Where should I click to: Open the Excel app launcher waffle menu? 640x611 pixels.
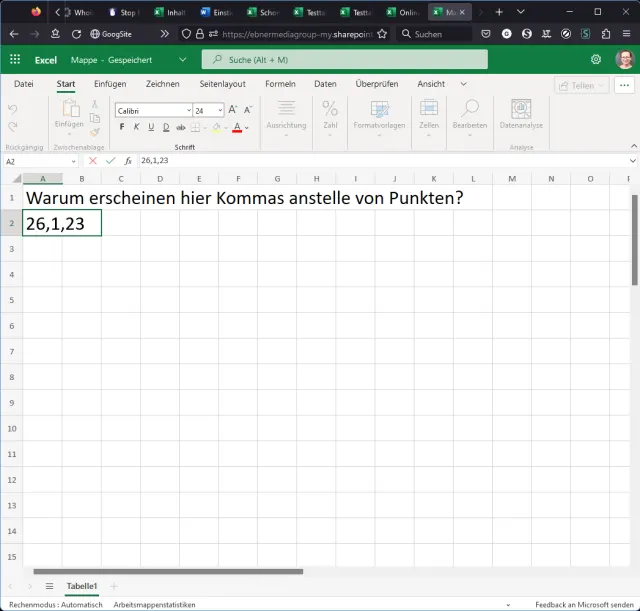tap(15, 60)
